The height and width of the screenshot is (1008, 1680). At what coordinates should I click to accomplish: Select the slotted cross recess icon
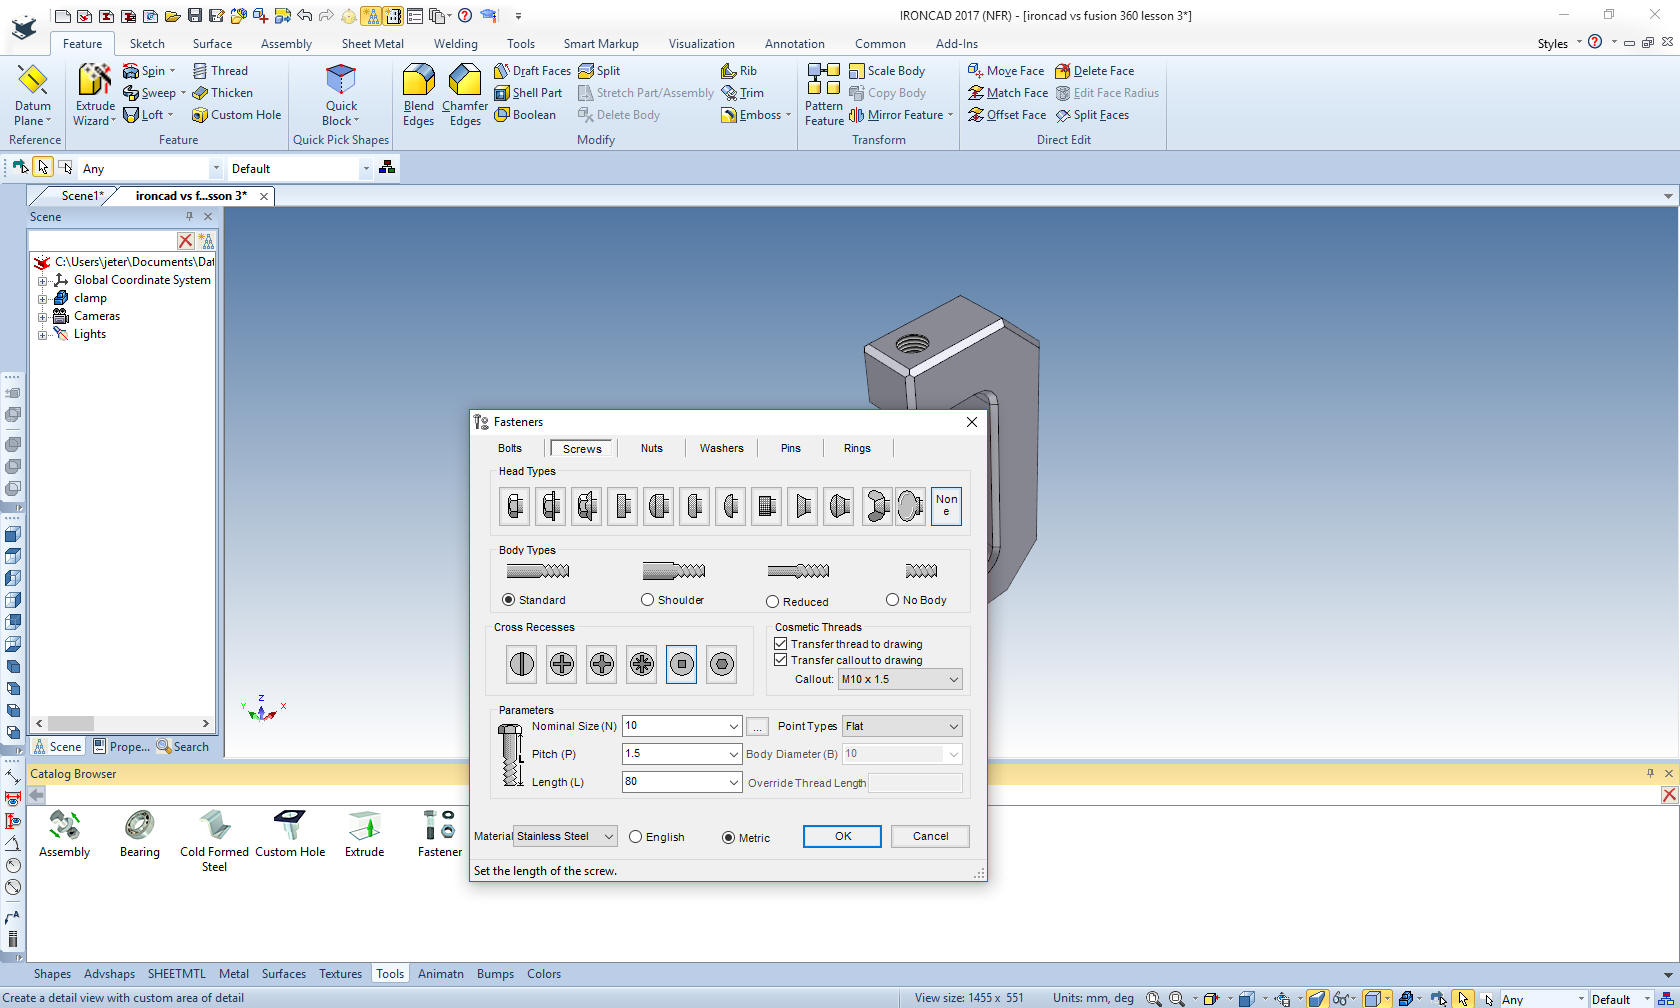522,664
